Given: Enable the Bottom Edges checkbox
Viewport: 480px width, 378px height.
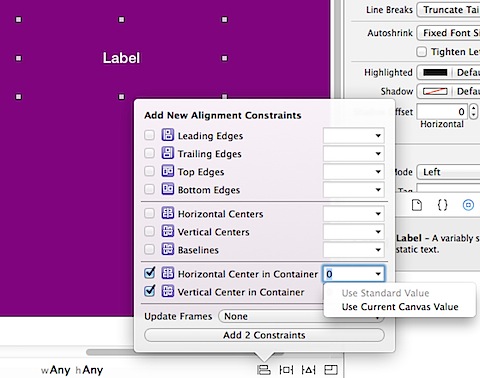Looking at the screenshot, I should pos(149,189).
